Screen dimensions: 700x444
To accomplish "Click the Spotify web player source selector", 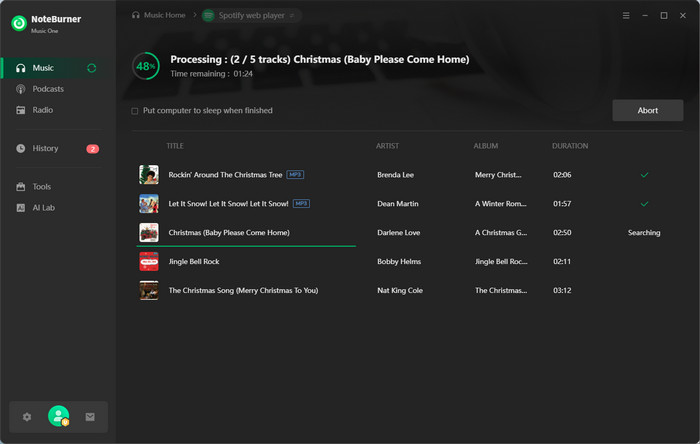I will click(x=251, y=16).
